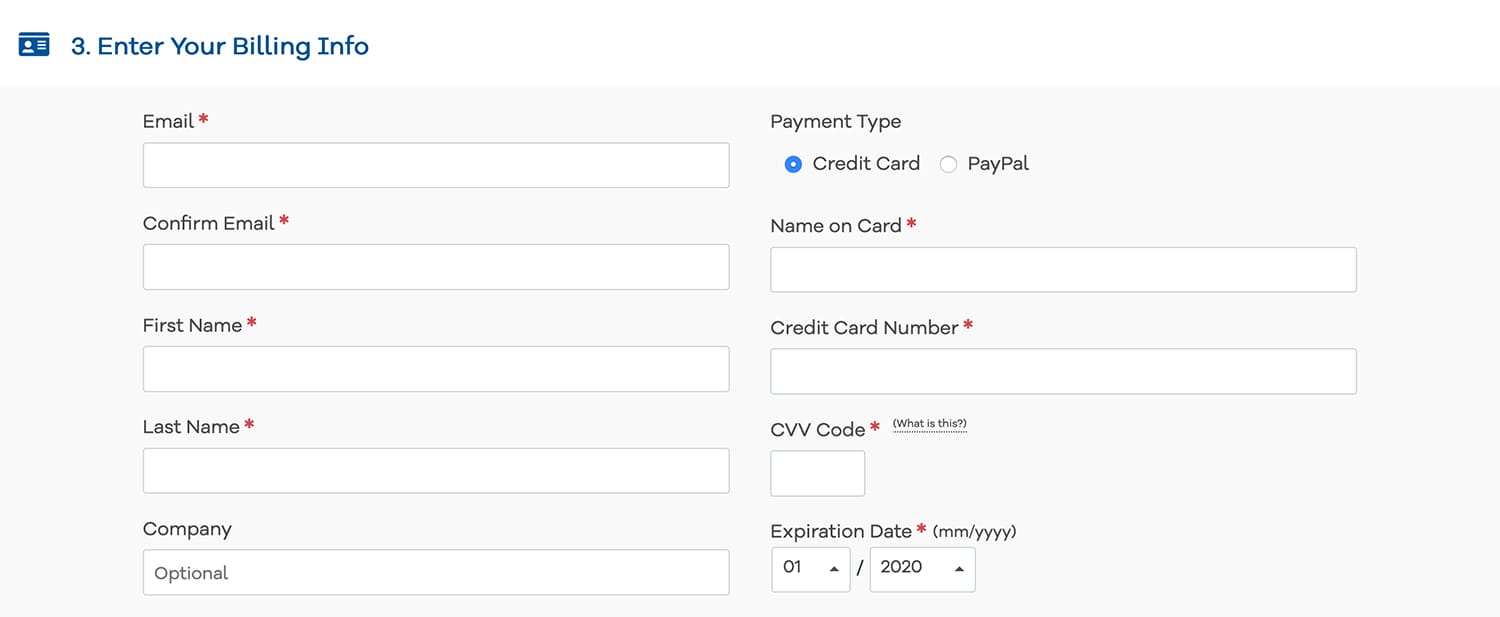Click the Credit Card radio label text
Image resolution: width=1500 pixels, height=617 pixels.
(866, 164)
